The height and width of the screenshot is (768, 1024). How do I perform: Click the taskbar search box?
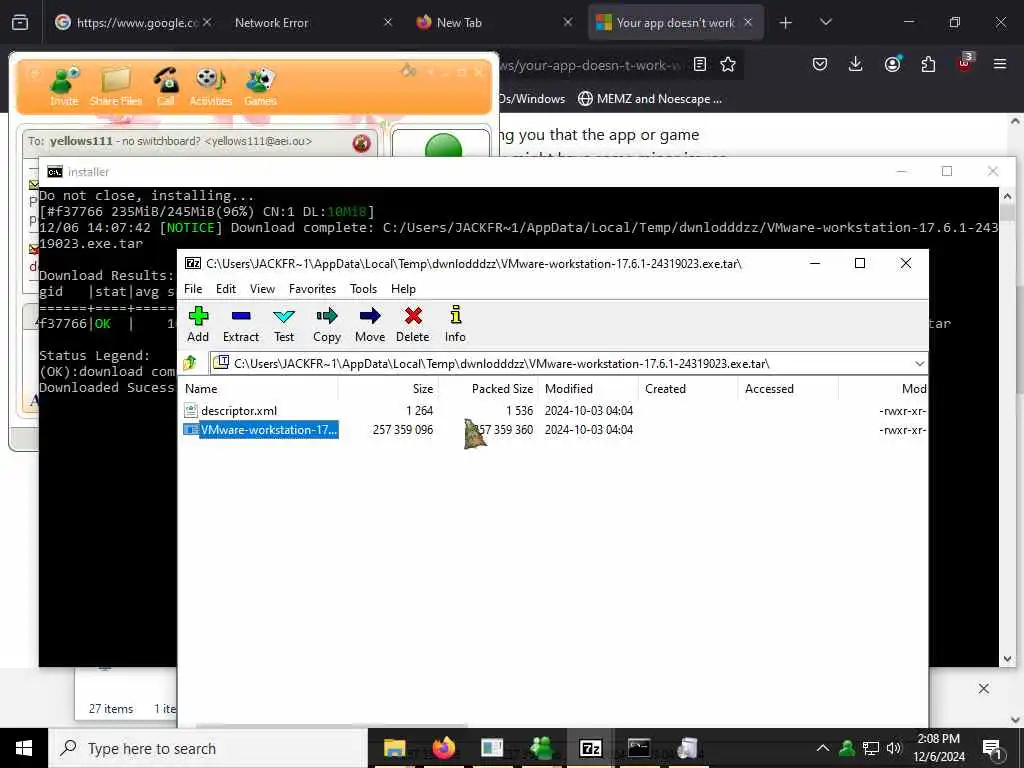[x=208, y=748]
